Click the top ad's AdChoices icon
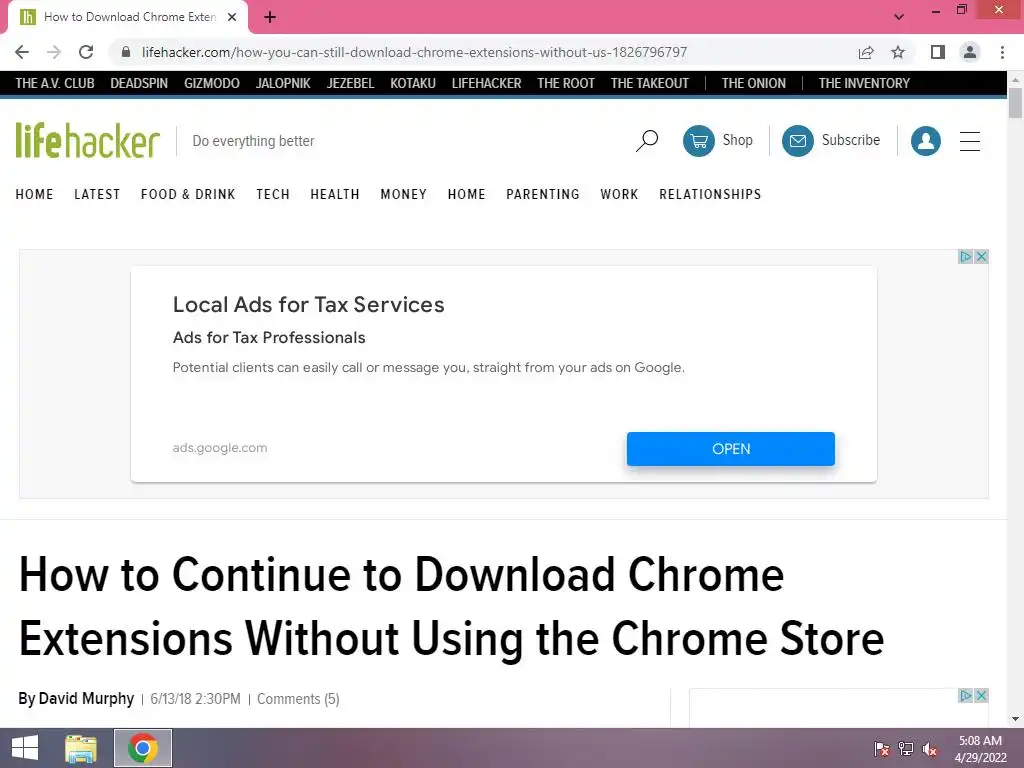 click(965, 257)
